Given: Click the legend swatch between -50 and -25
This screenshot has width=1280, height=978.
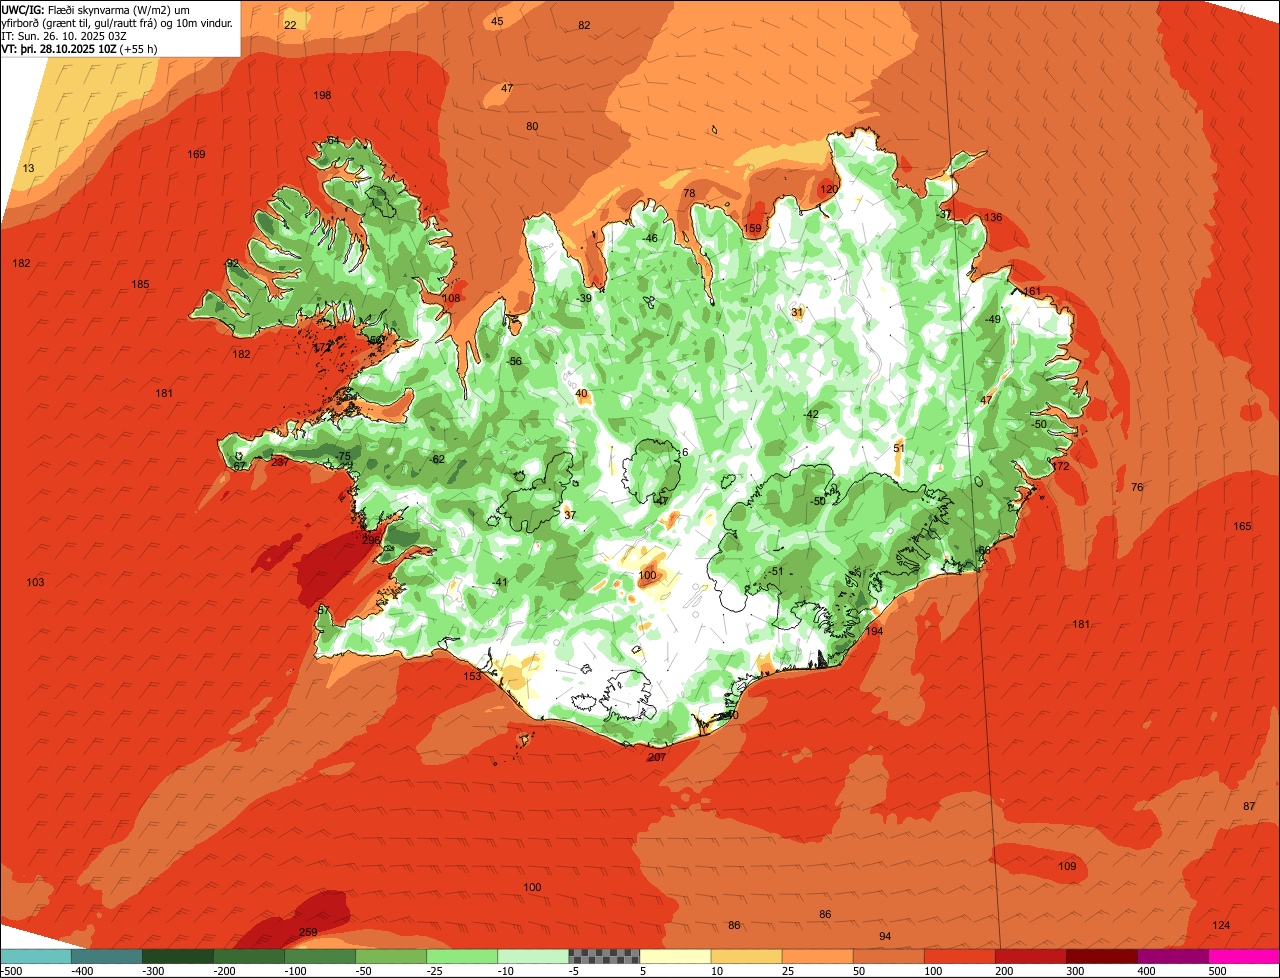Looking at the screenshot, I should [x=390, y=956].
